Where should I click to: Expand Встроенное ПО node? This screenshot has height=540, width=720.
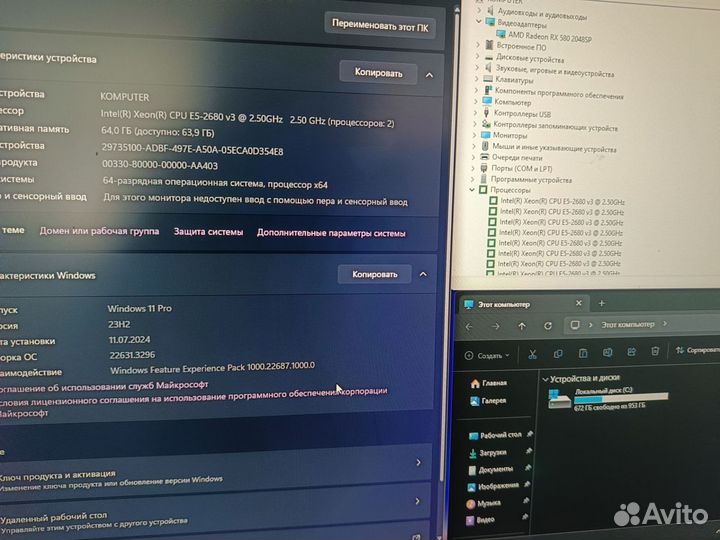(x=479, y=45)
